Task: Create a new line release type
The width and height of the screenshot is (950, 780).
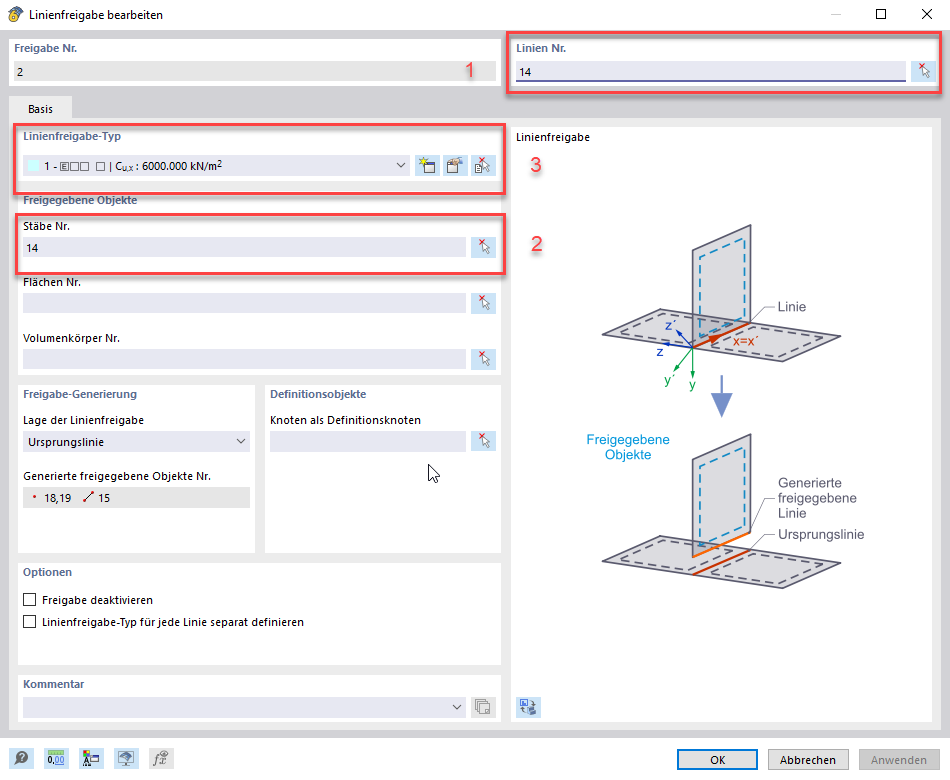Action: [x=427, y=165]
